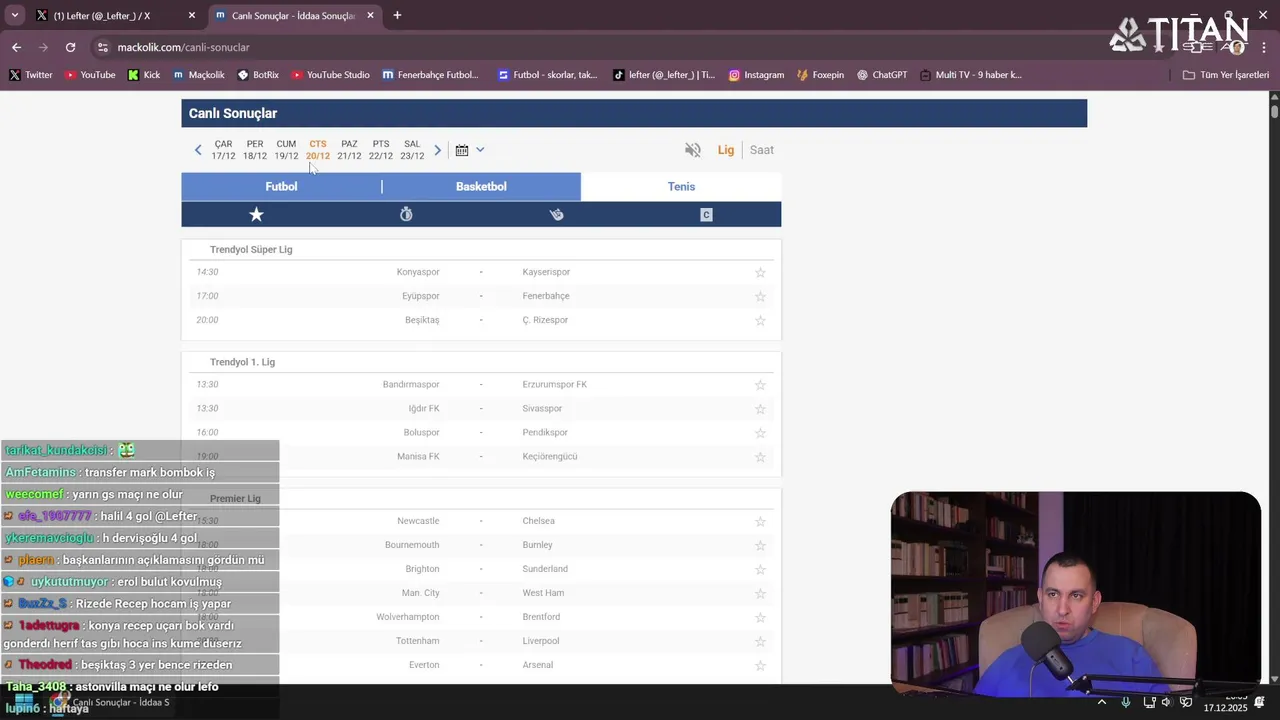The width and height of the screenshot is (1280, 720).
Task: Select the stopwatch live matches filter
Action: pyautogui.click(x=406, y=214)
